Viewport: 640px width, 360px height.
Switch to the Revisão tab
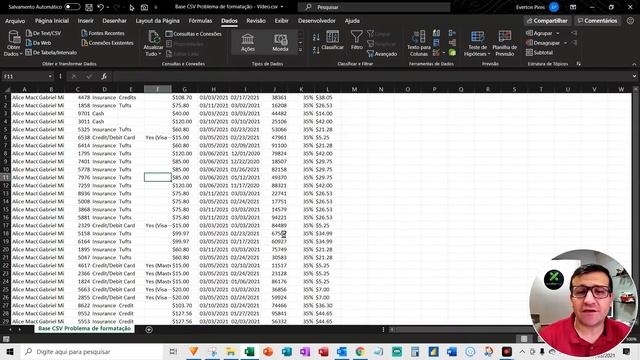pyautogui.click(x=256, y=21)
